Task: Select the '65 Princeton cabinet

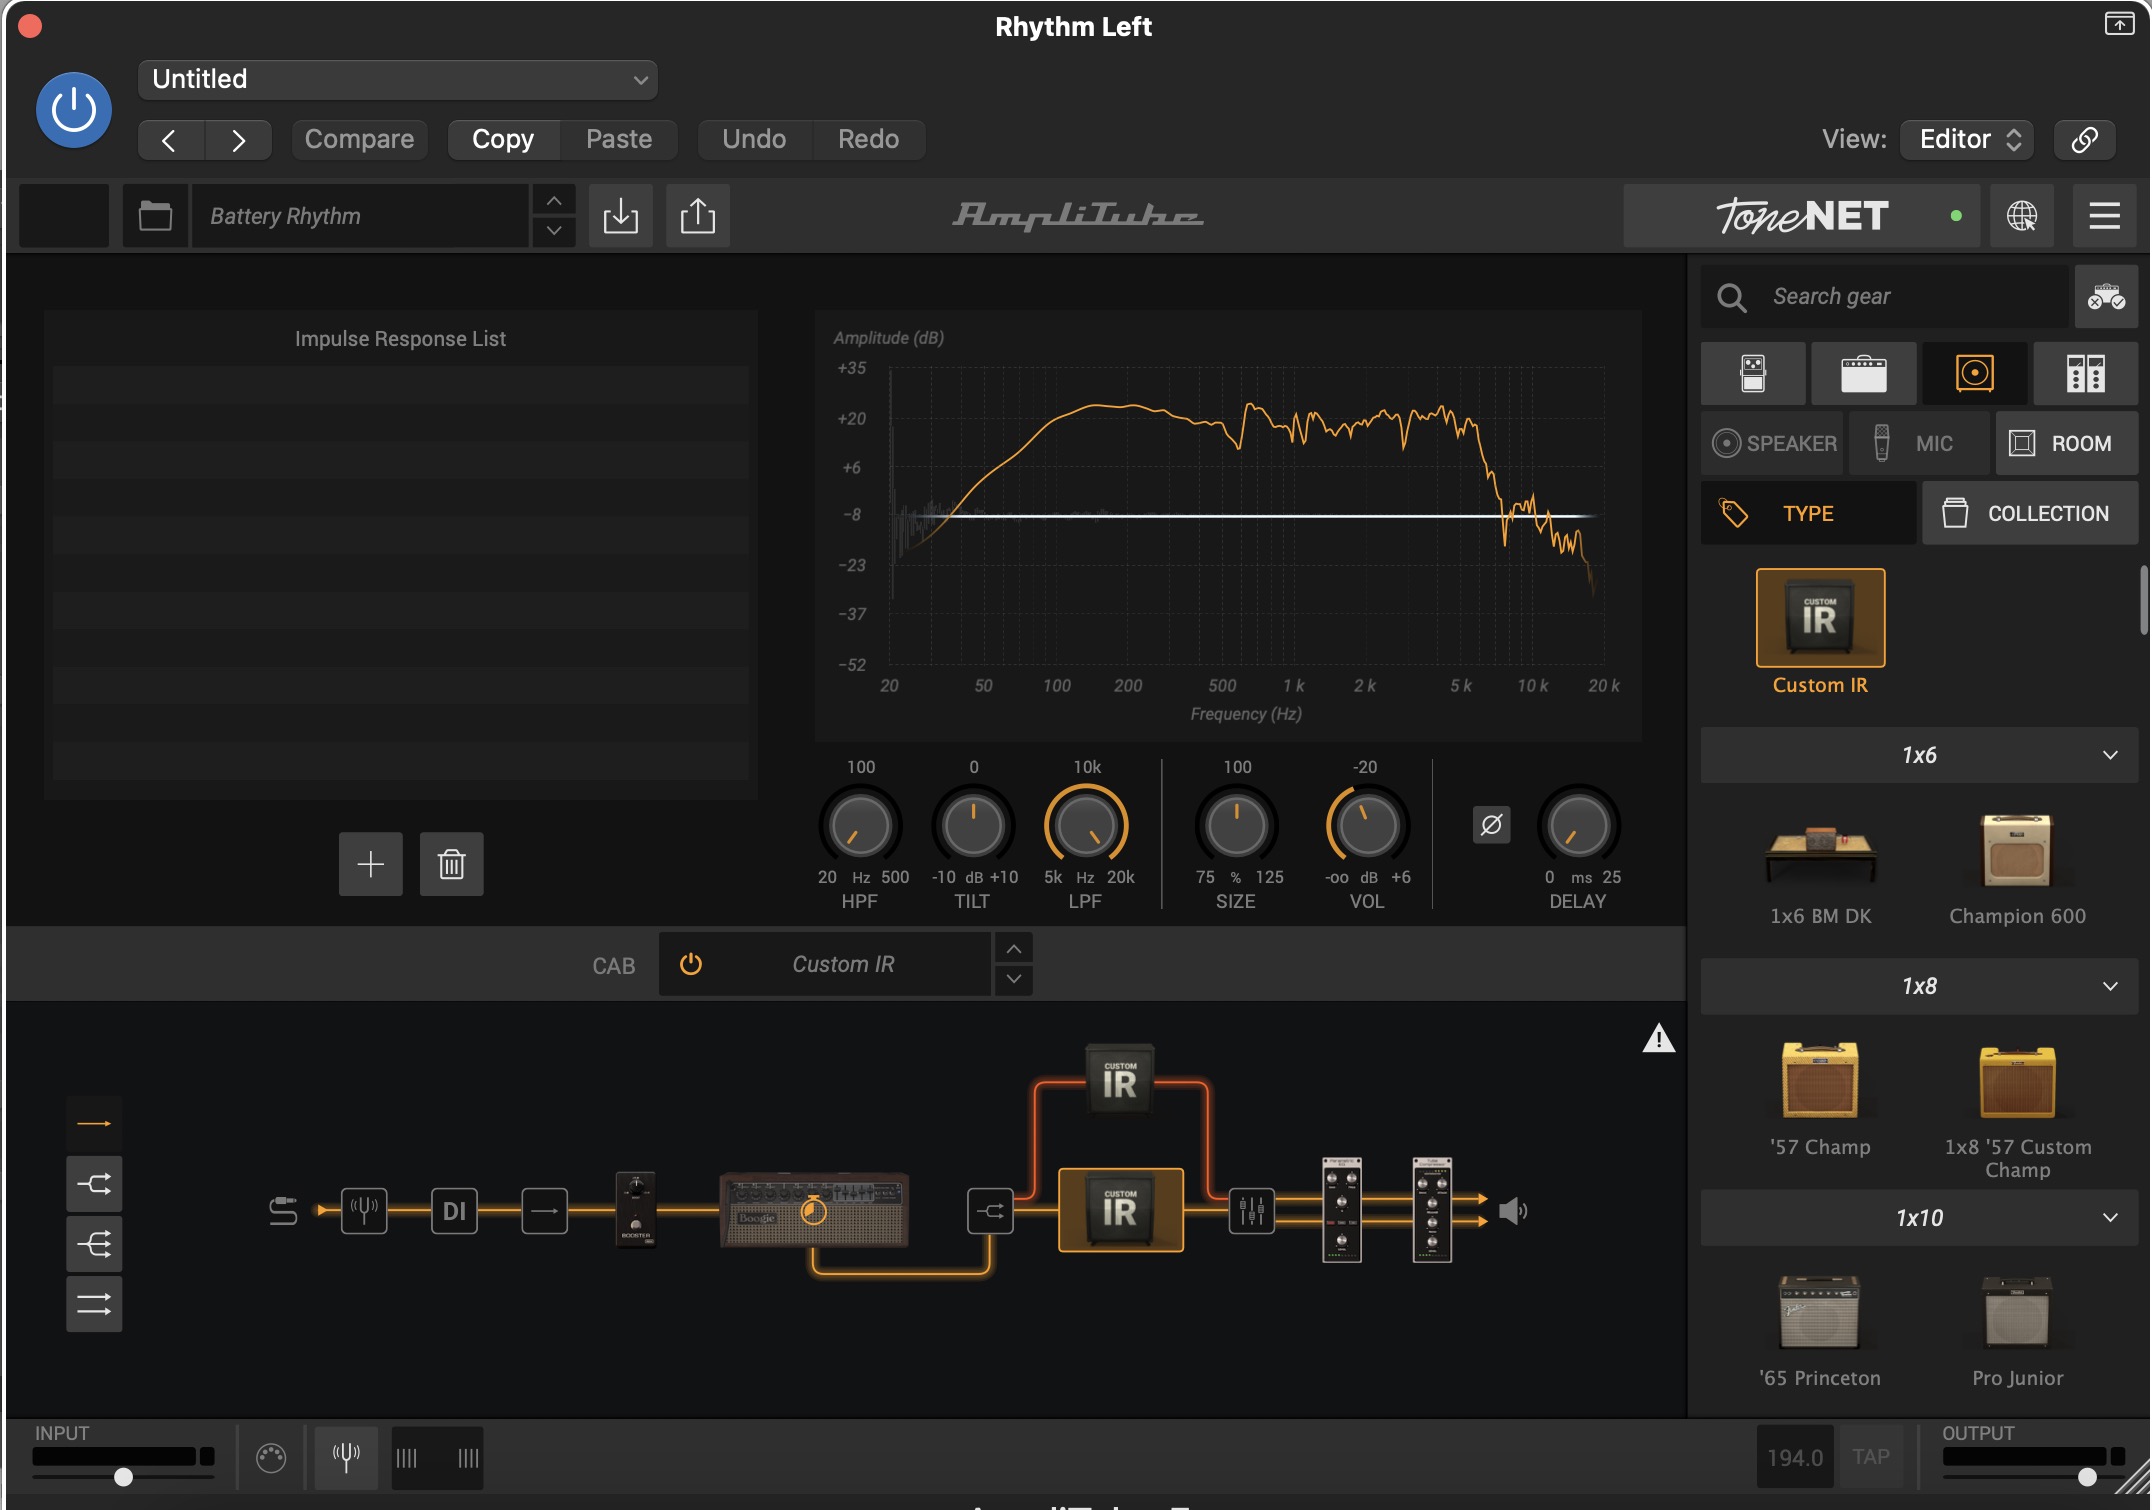Action: point(1820,1312)
